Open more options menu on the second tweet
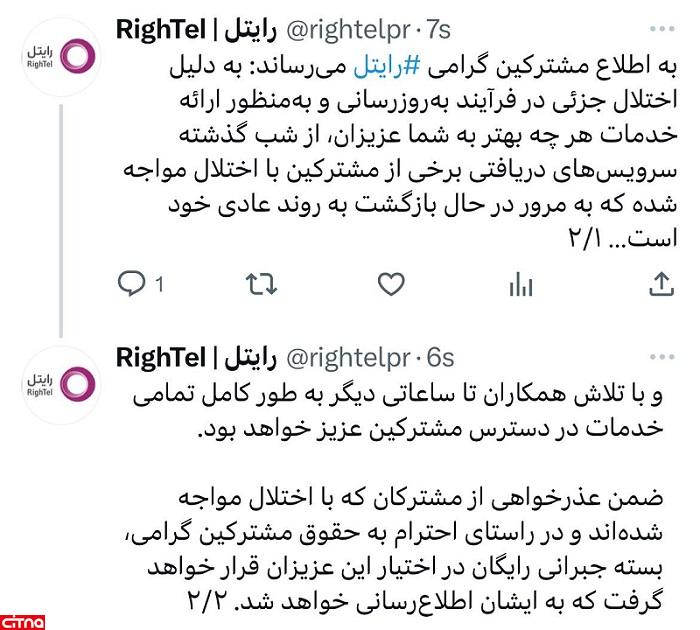This screenshot has height=630, width=700. click(x=662, y=357)
